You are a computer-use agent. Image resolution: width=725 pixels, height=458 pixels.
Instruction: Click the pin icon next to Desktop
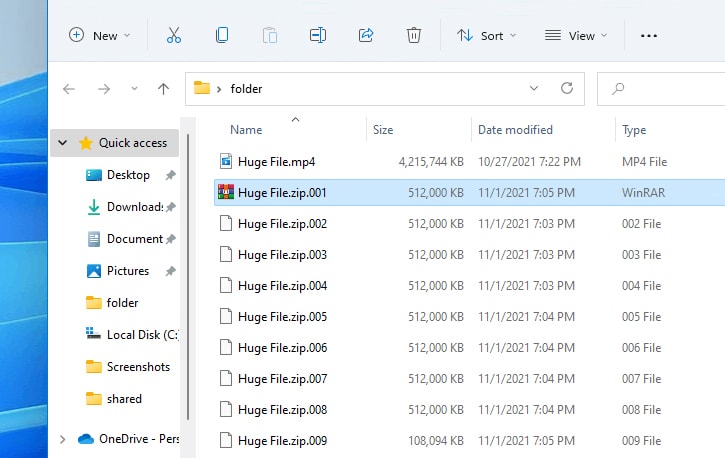point(171,175)
